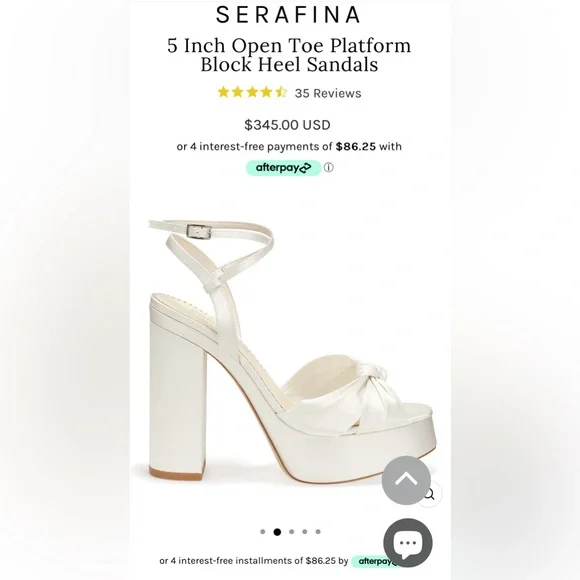Click the SERAFINA brand heading
This screenshot has width=580, height=580.
coord(288,15)
